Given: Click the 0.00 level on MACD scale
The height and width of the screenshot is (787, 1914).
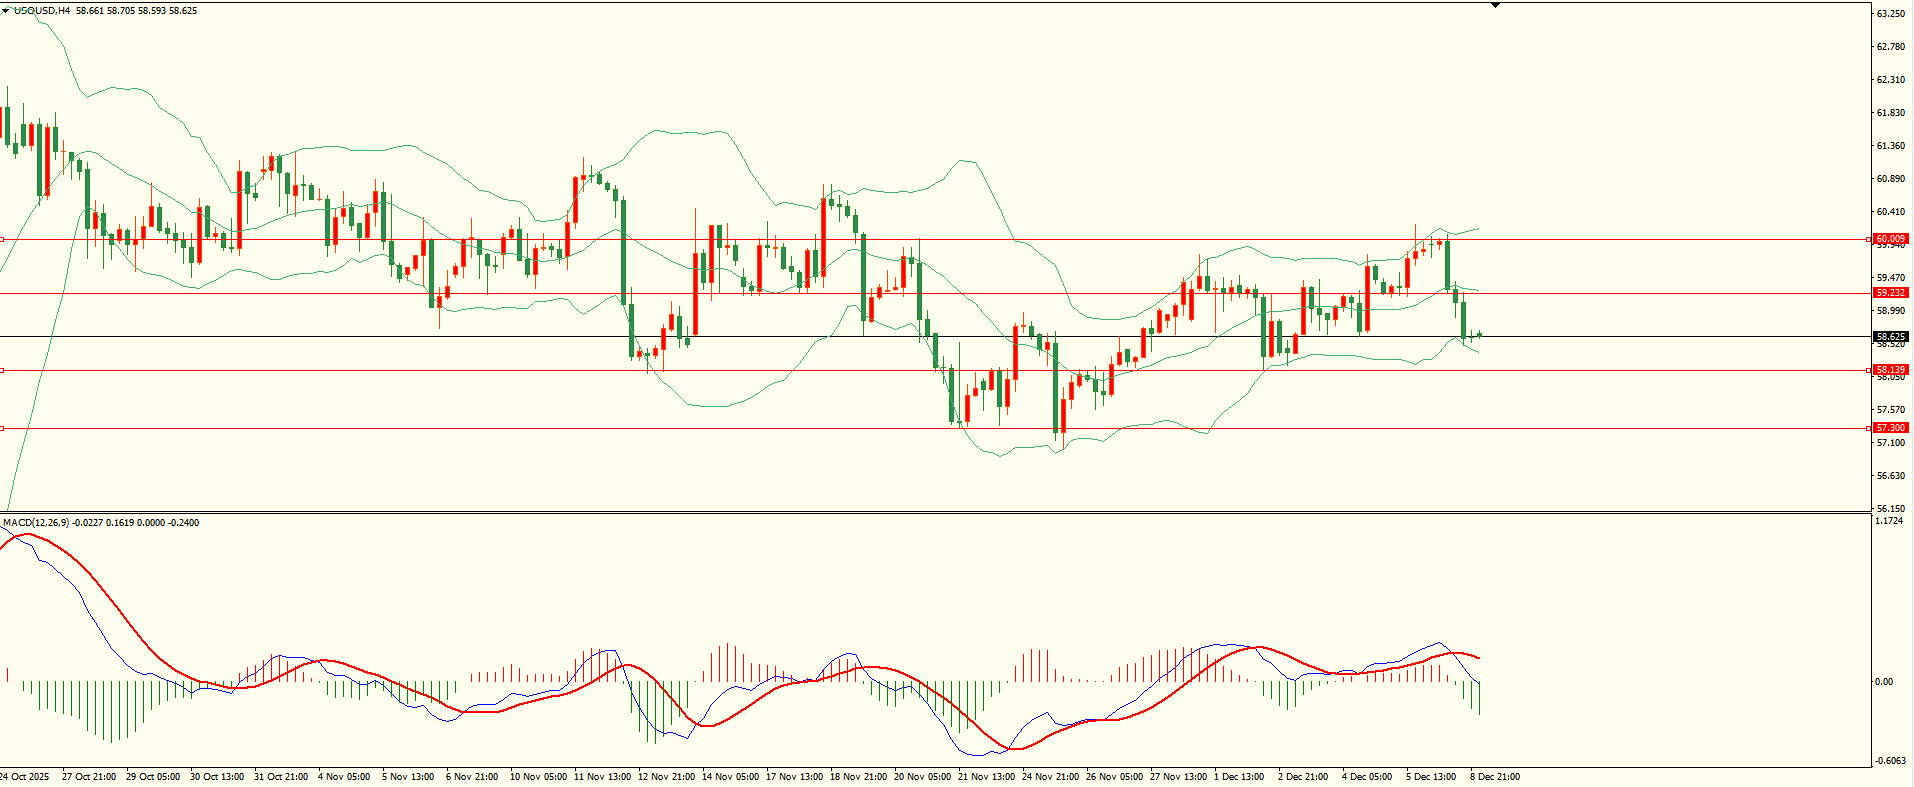Looking at the screenshot, I should point(1884,682).
